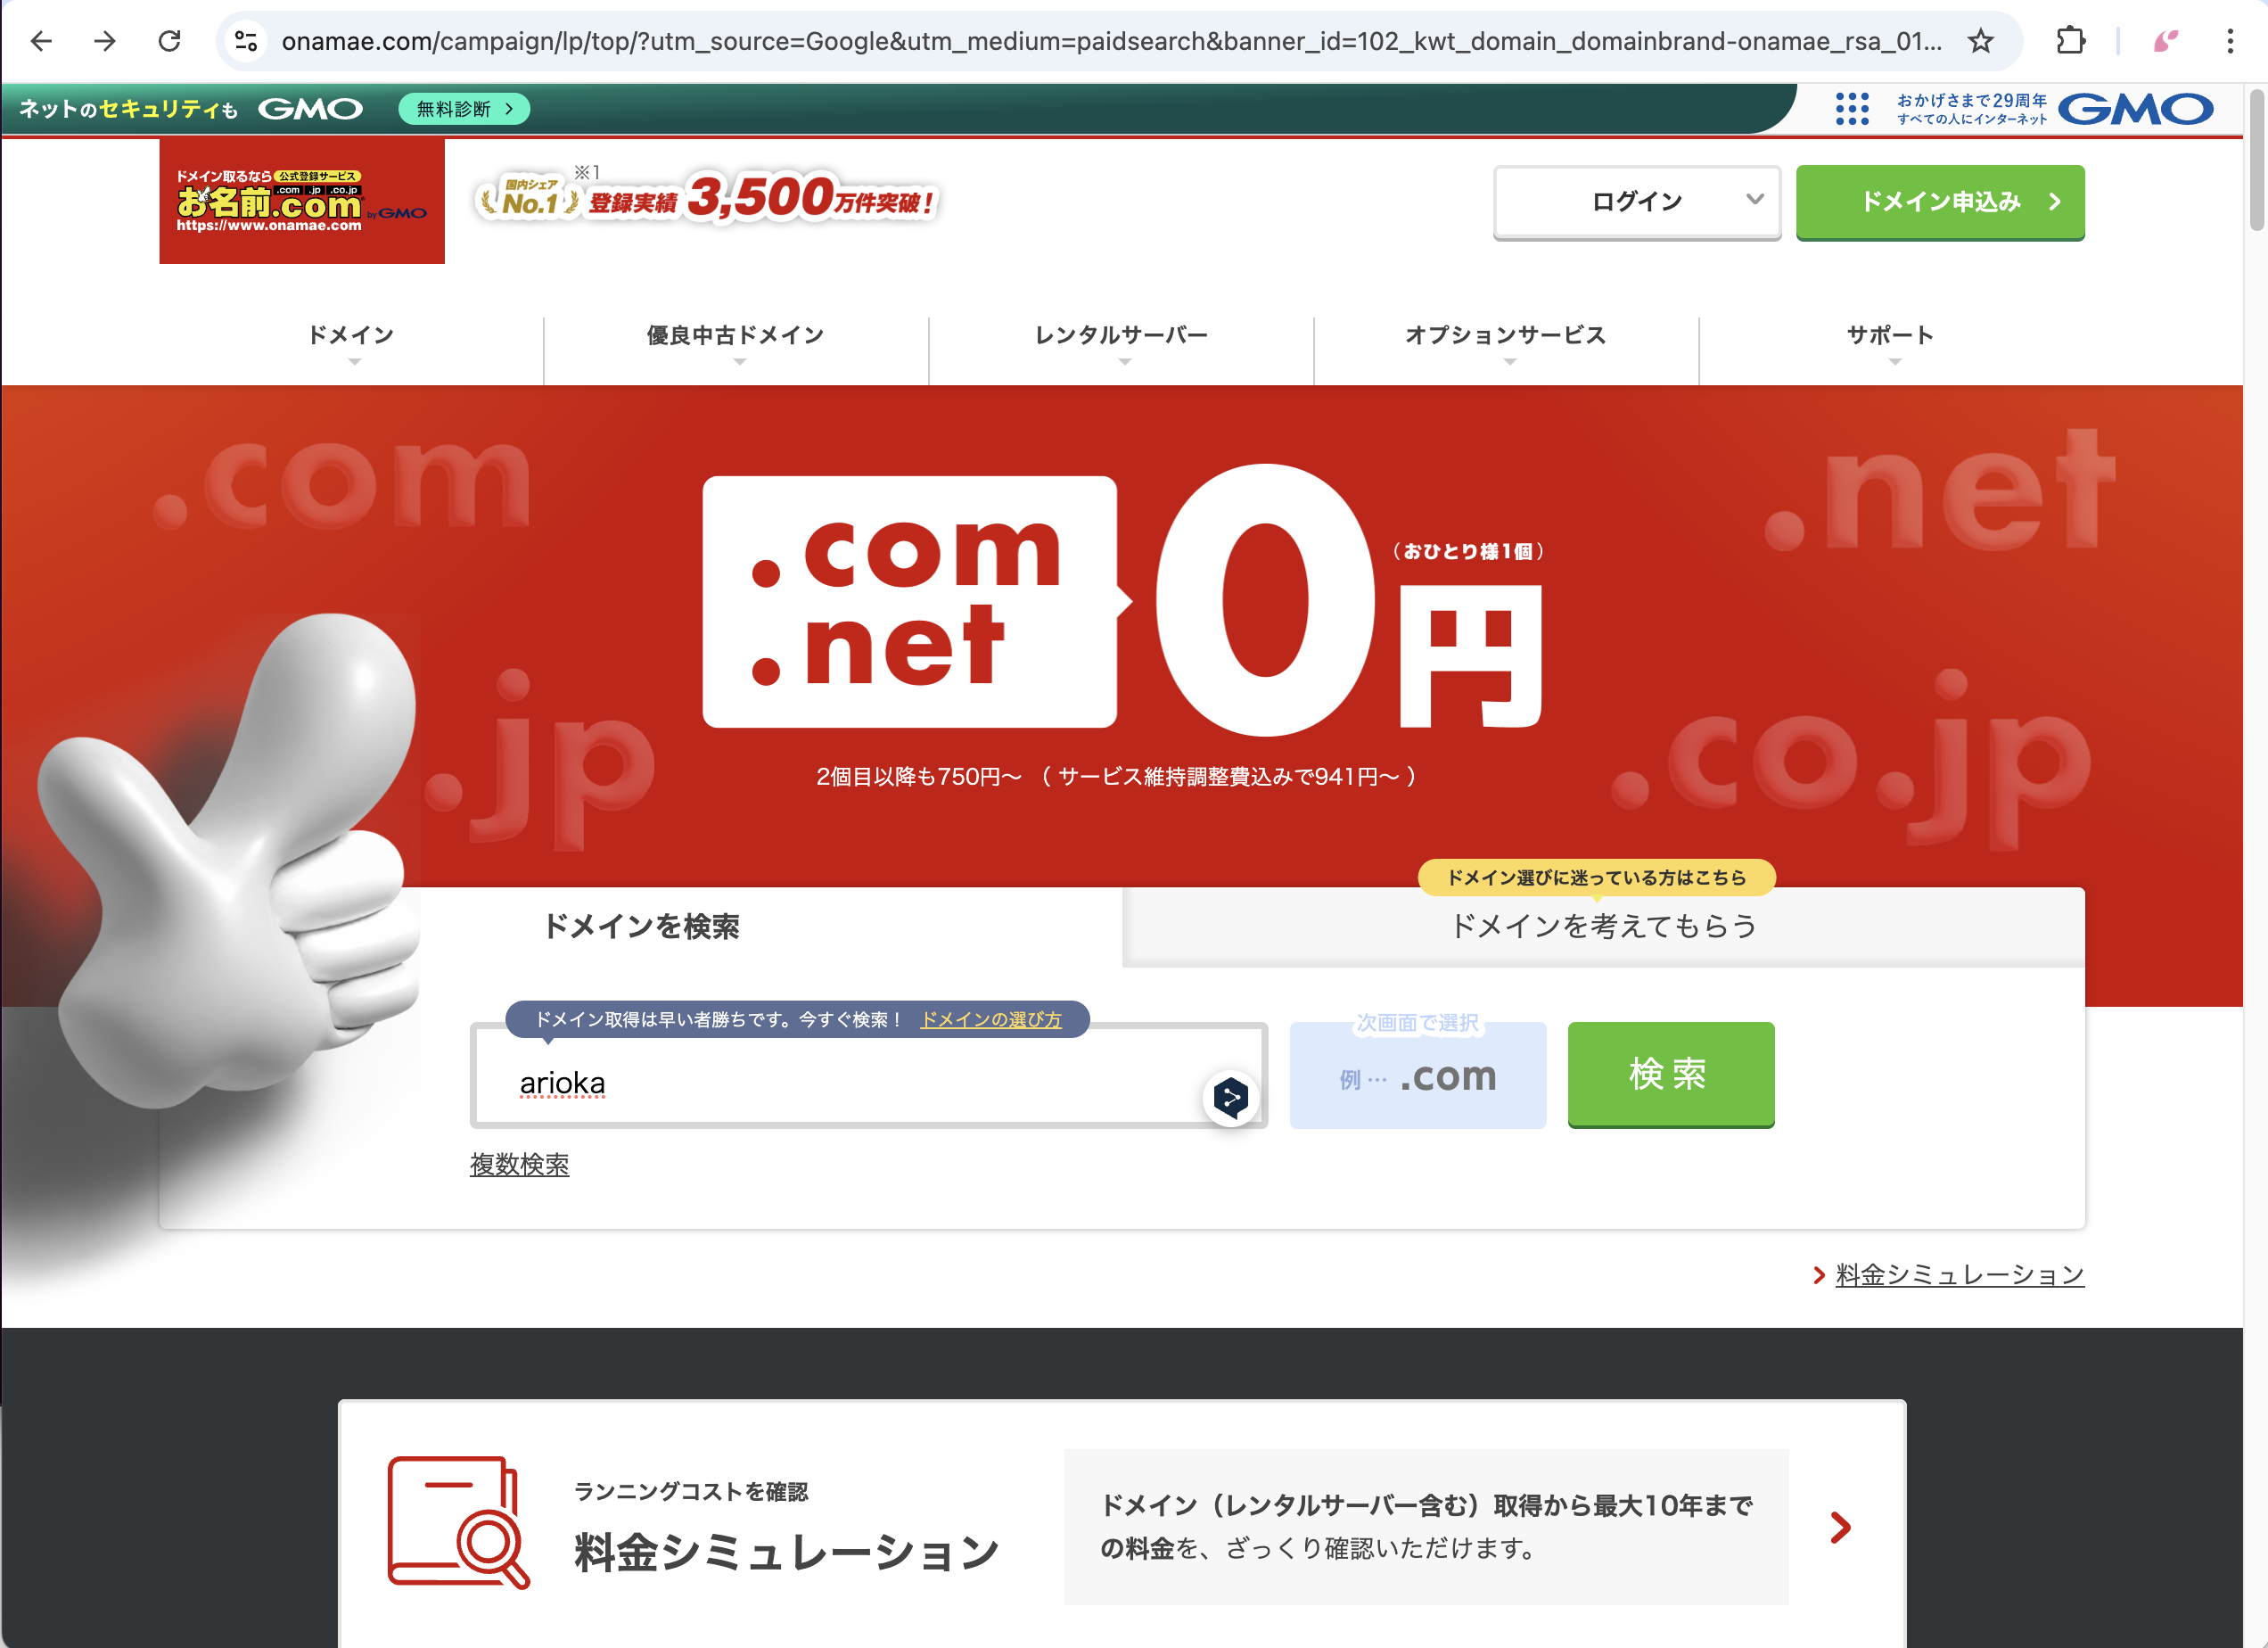Image resolution: width=2268 pixels, height=1648 pixels.
Task: Open the サポート menu
Action: tap(1888, 336)
